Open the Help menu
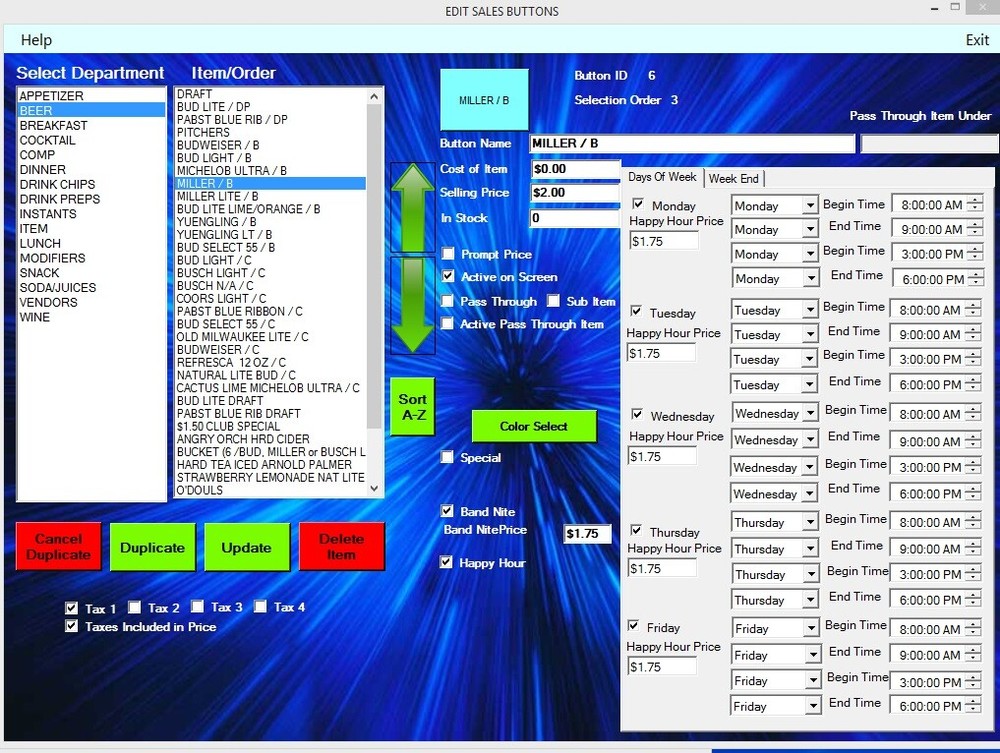 36,40
